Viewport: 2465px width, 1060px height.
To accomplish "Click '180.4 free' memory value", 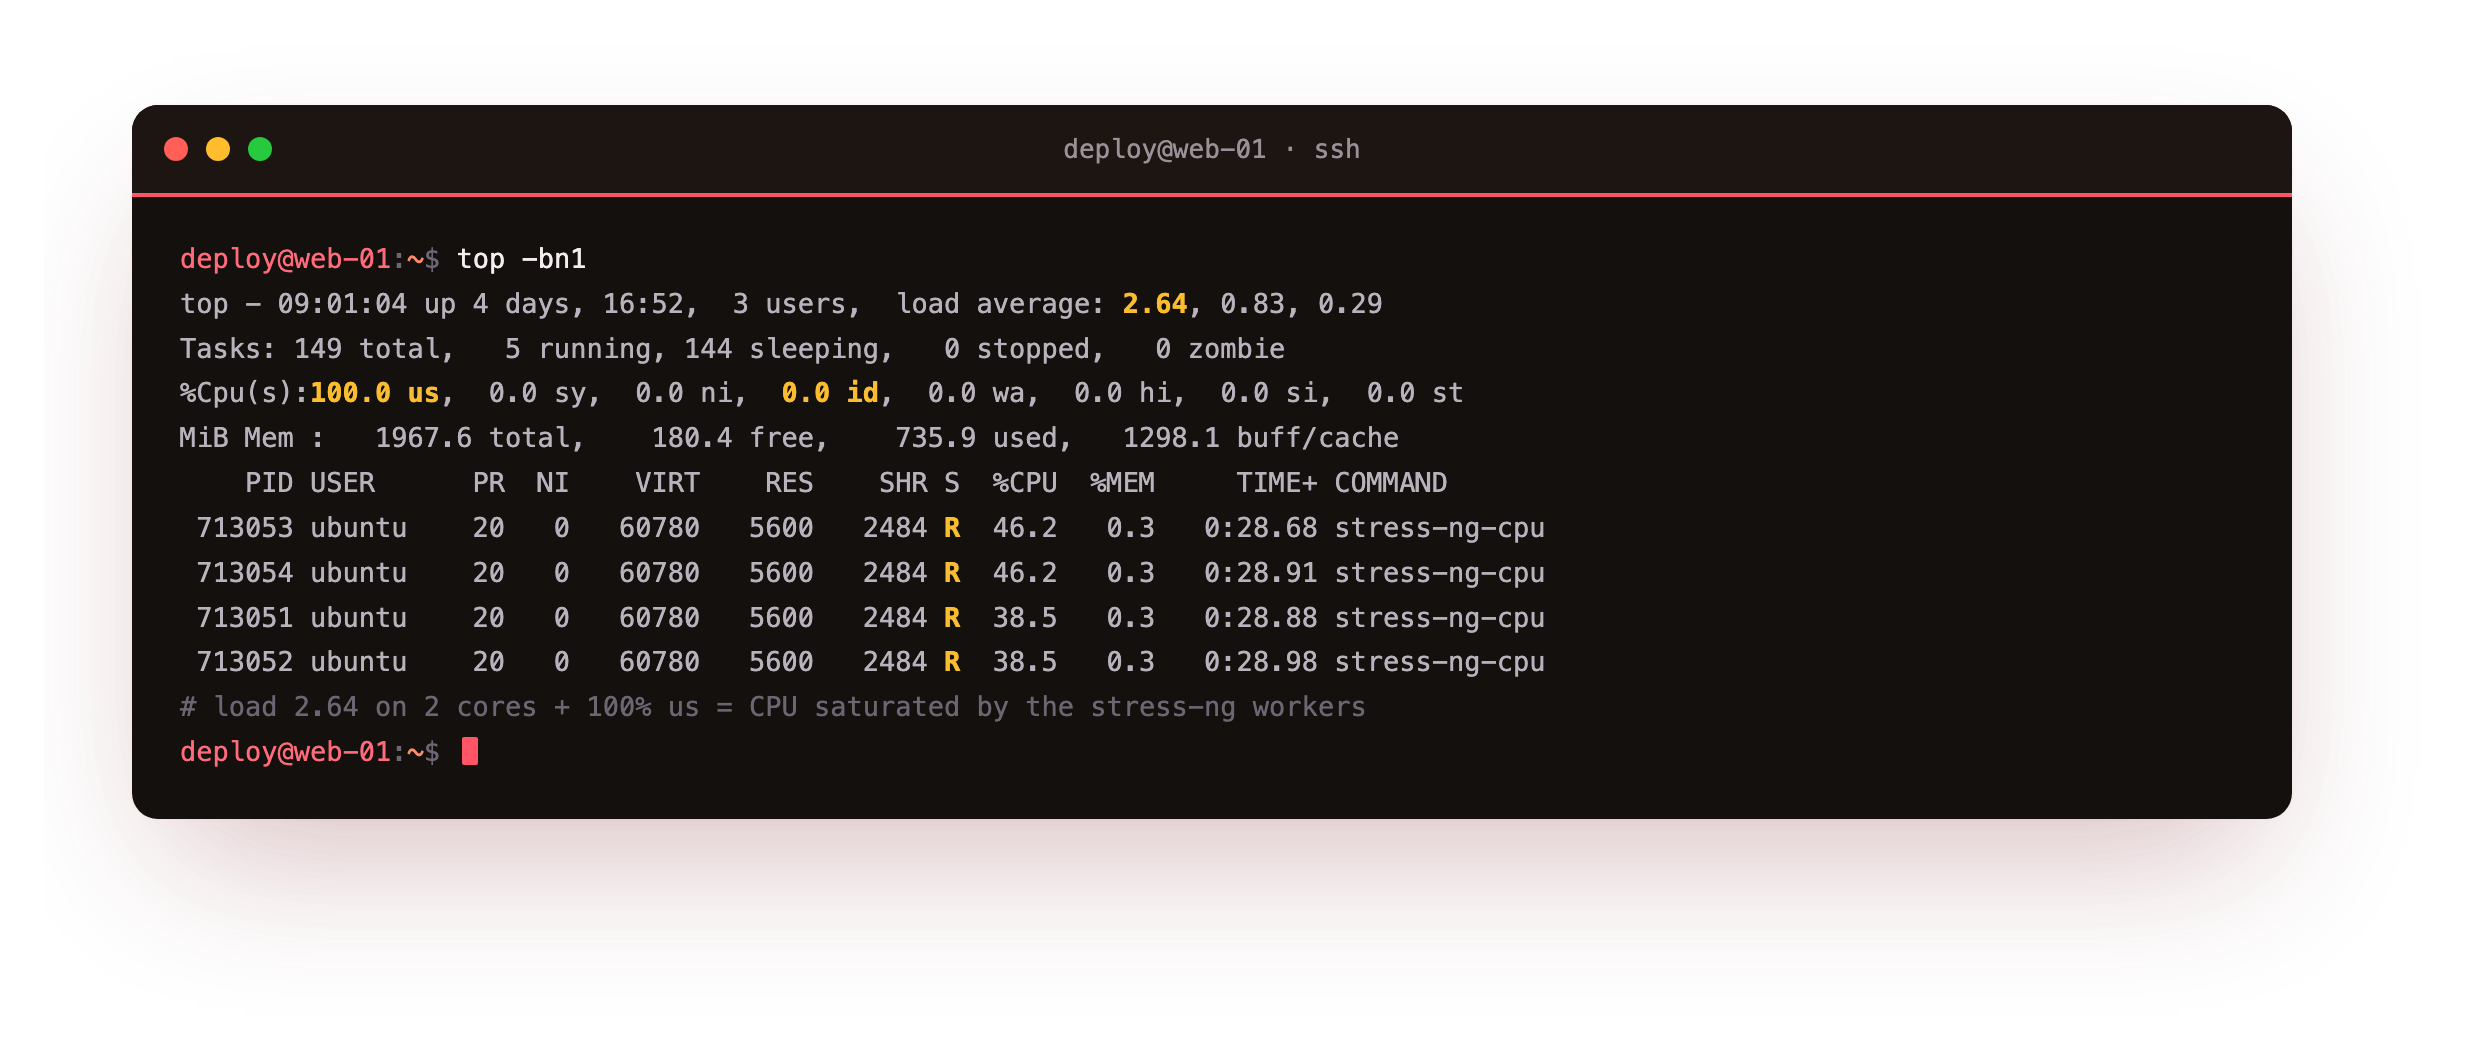I will 732,438.
